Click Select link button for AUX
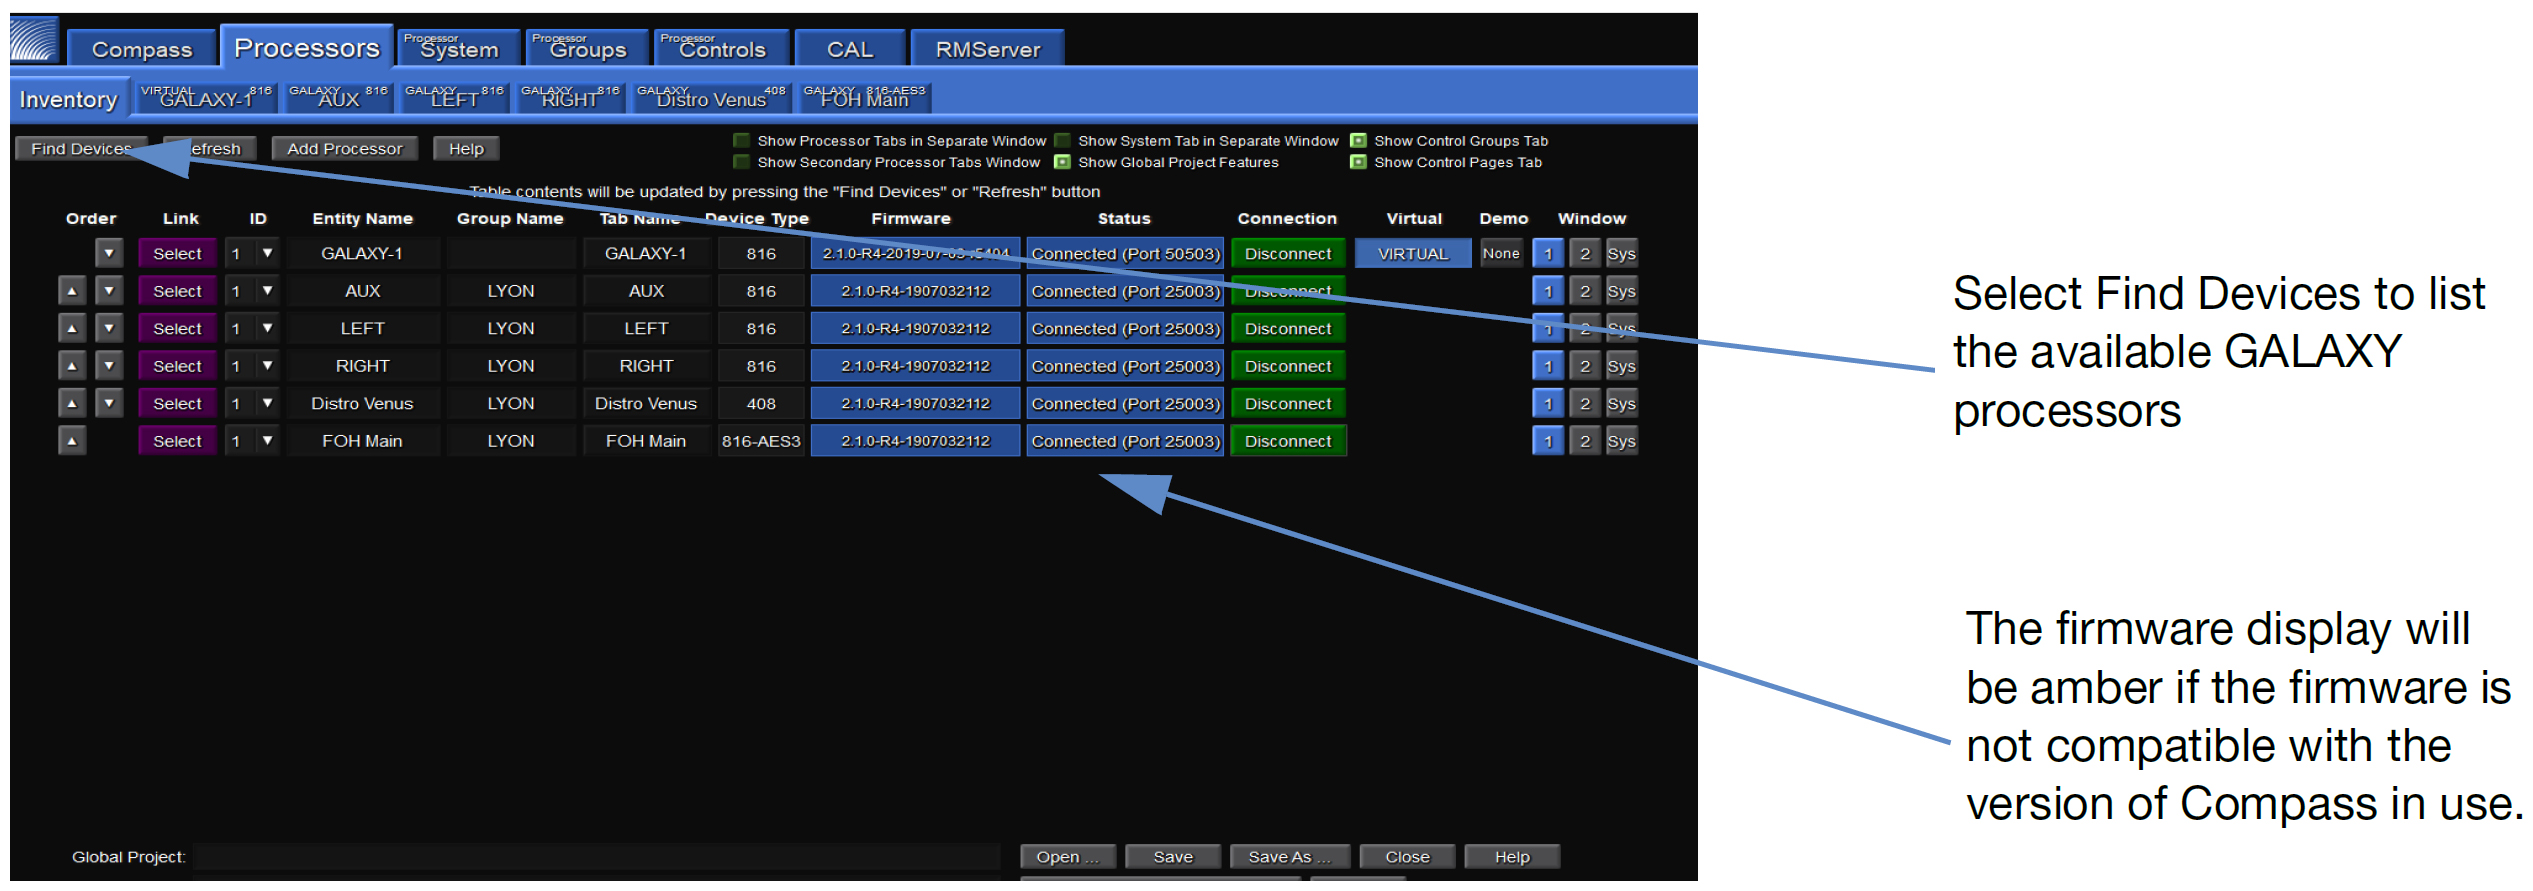Screen dimensions: 2533x891 click(177, 291)
